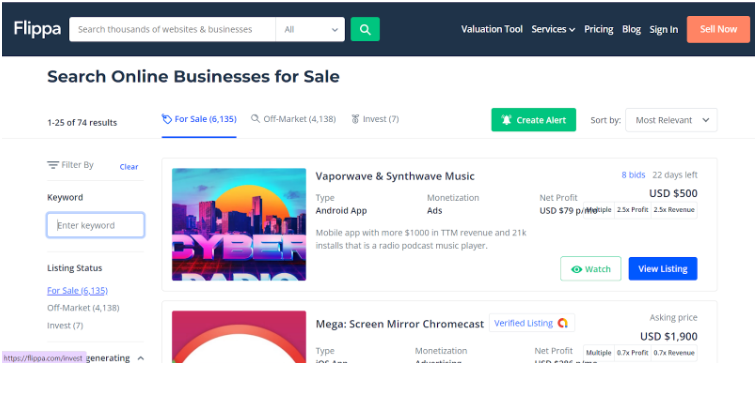
Task: Clear the filters
Action: [x=129, y=167]
